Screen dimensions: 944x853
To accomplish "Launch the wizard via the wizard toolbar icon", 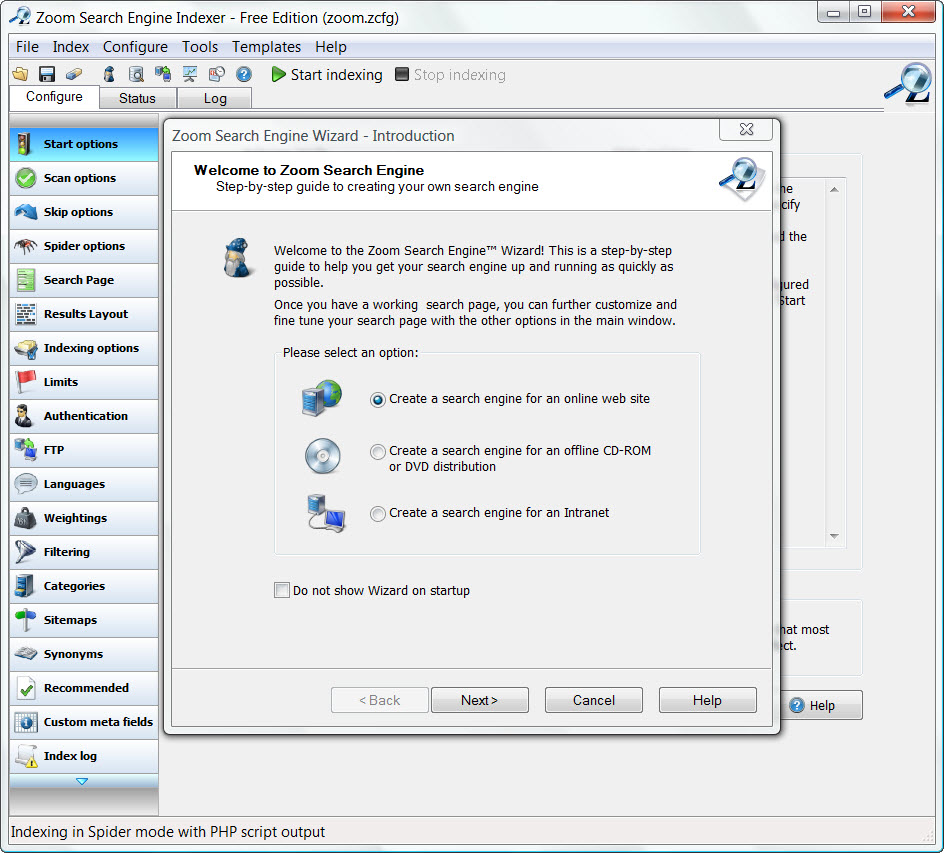I will (x=109, y=74).
